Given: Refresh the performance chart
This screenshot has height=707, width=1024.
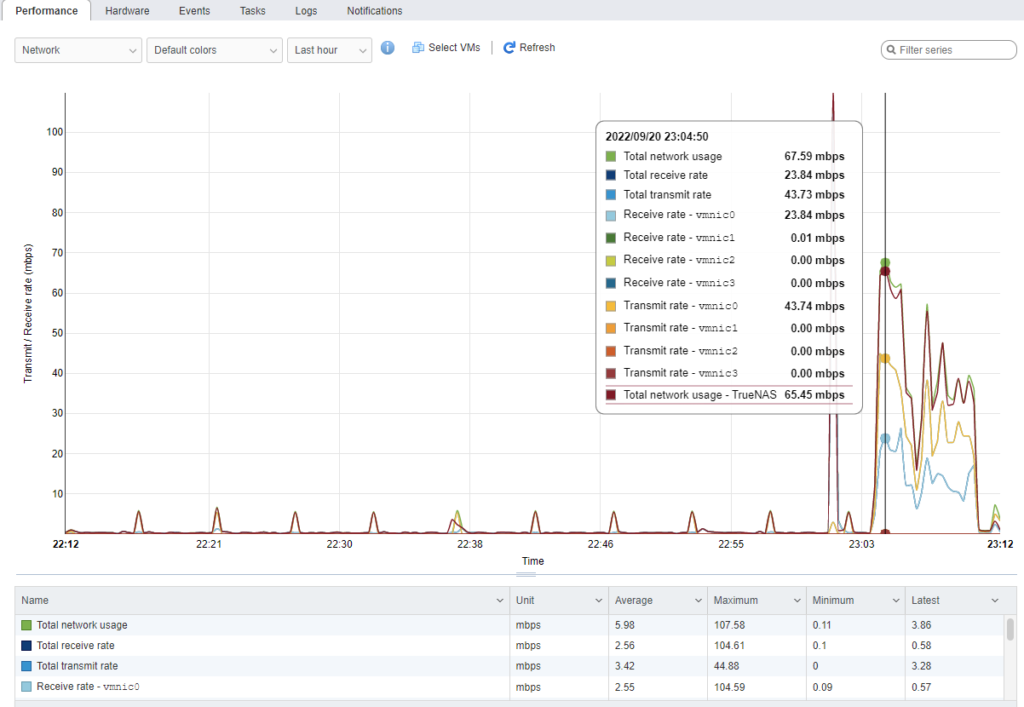Looking at the screenshot, I should 528,46.
